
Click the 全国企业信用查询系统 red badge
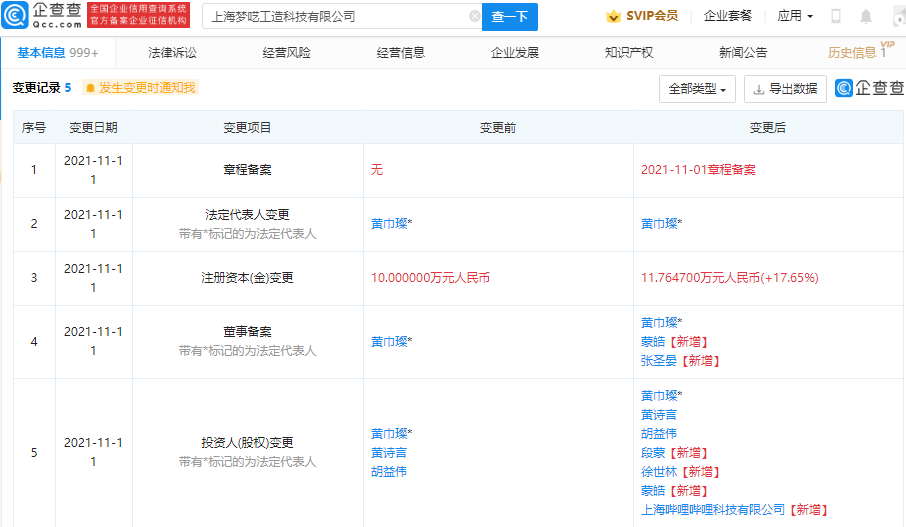pyautogui.click(x=138, y=15)
